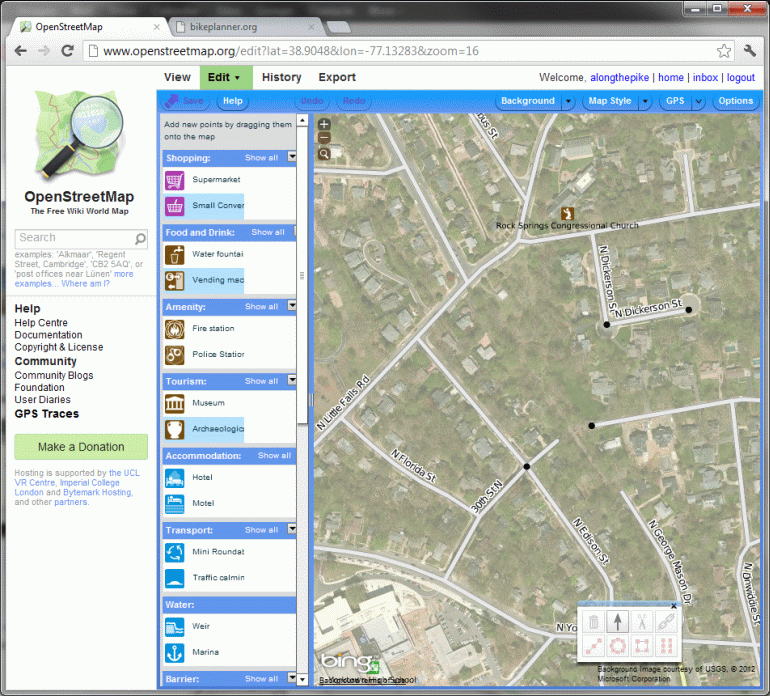Open the inbox link

(x=705, y=78)
